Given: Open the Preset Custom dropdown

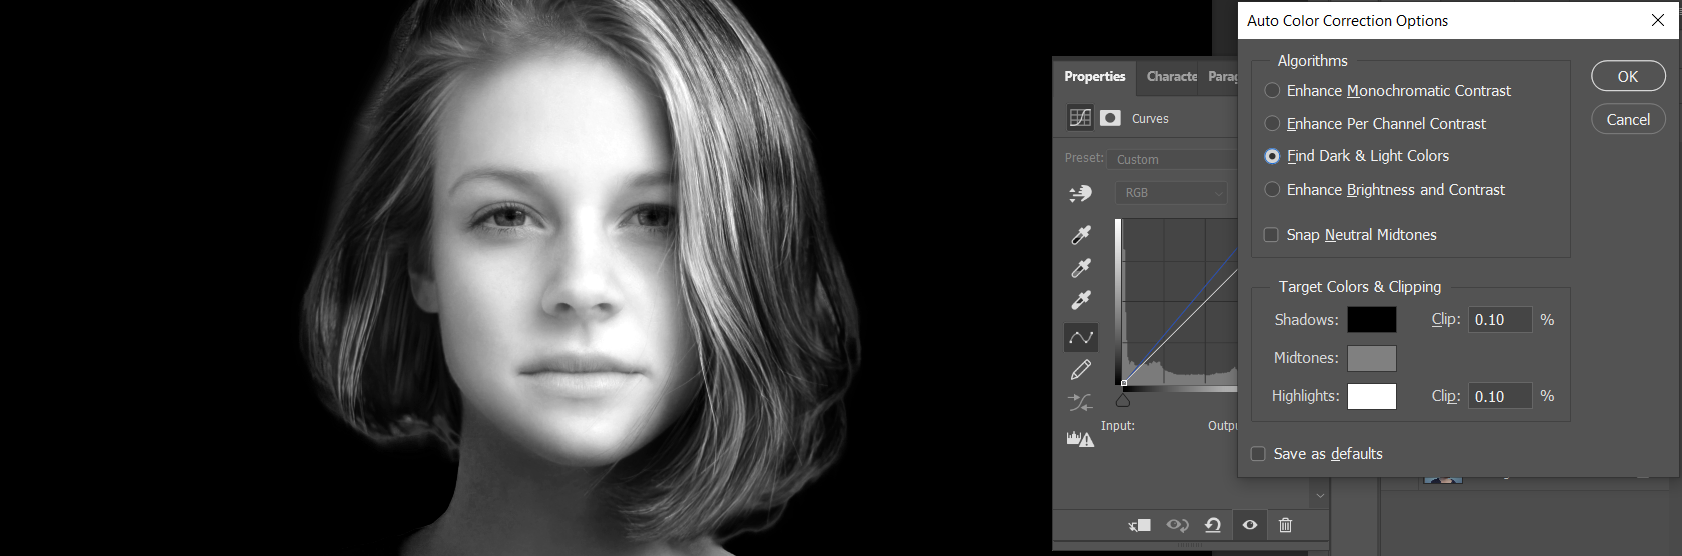Looking at the screenshot, I should 1174,159.
